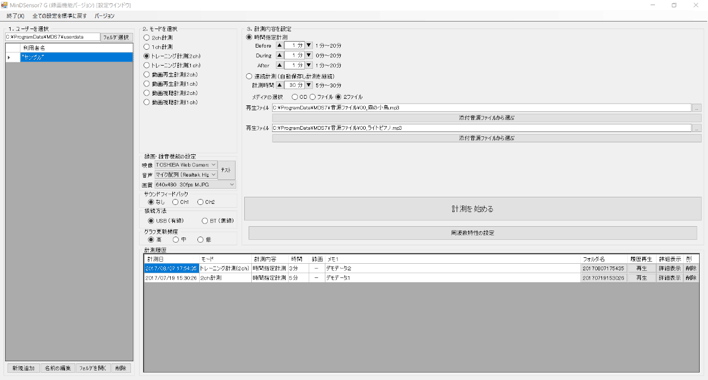Click the down arrow beside Before minutes
Screen dimensions: 708x380
pos(309,46)
